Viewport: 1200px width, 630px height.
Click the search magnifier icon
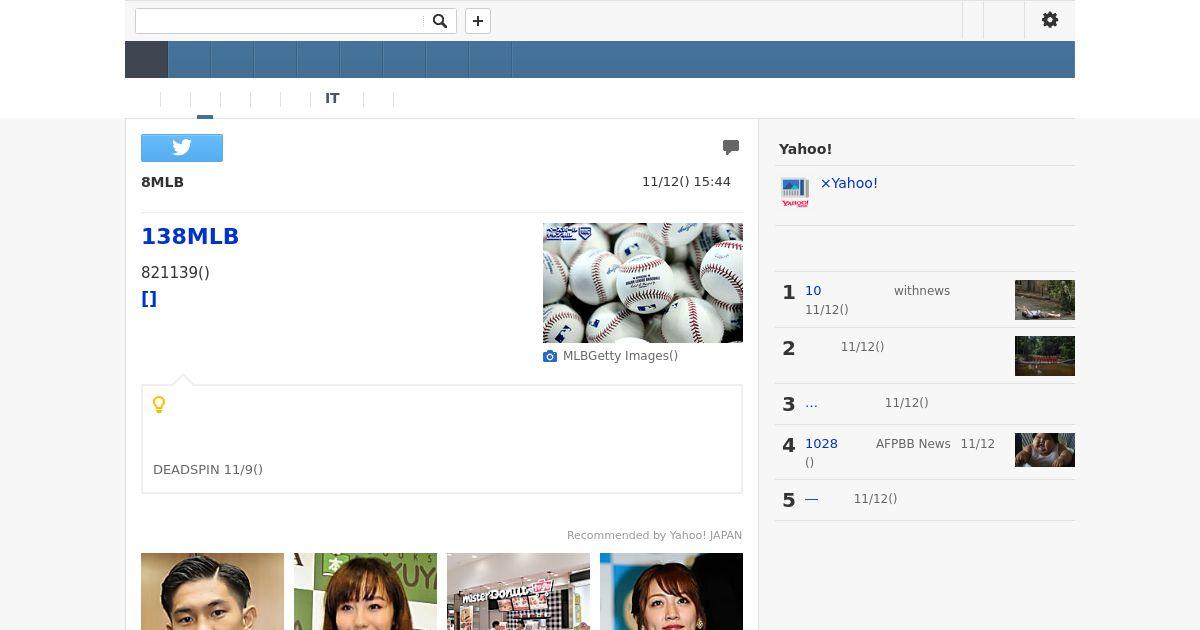tap(439, 21)
